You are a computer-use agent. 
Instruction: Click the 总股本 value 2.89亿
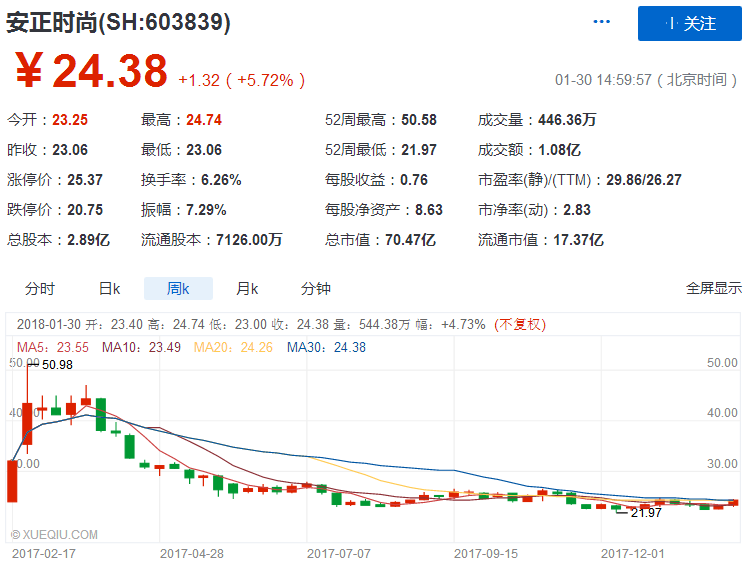point(88,240)
